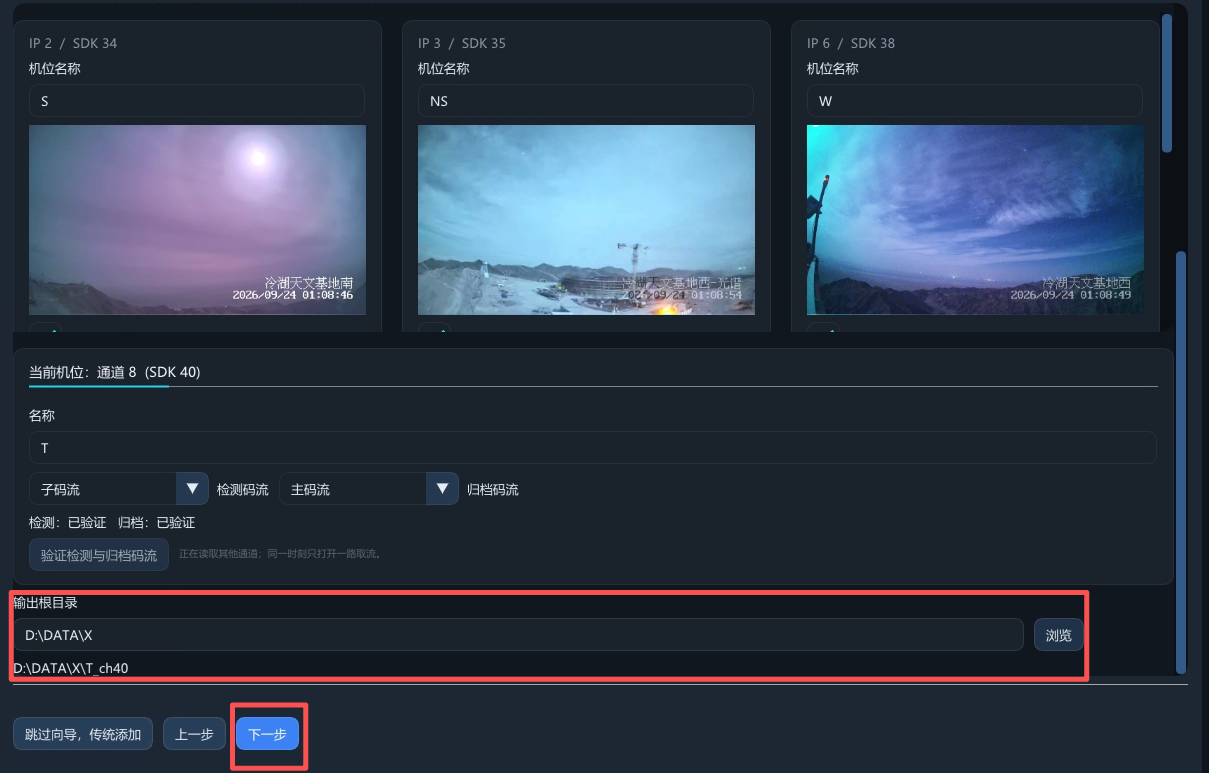1209x773 pixels.
Task: Click the 名称 field containing T
Action: coord(592,448)
